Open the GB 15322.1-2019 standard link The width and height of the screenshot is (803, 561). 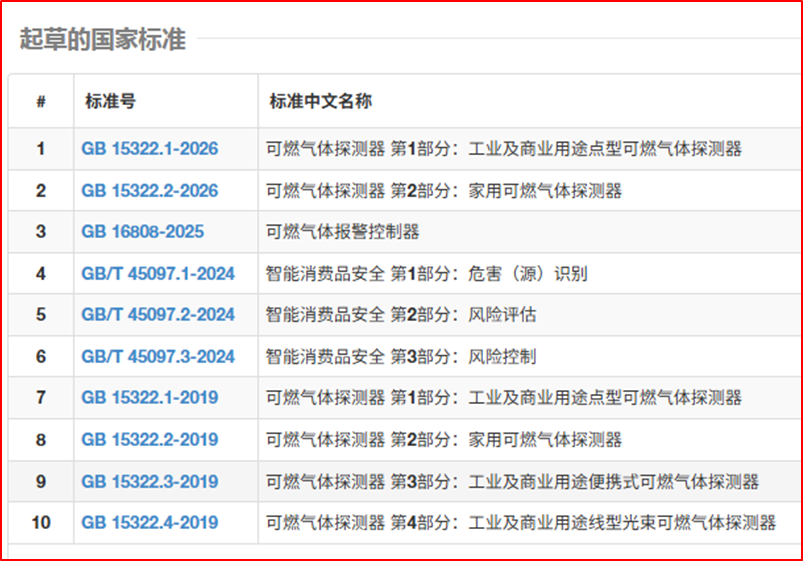point(149,398)
